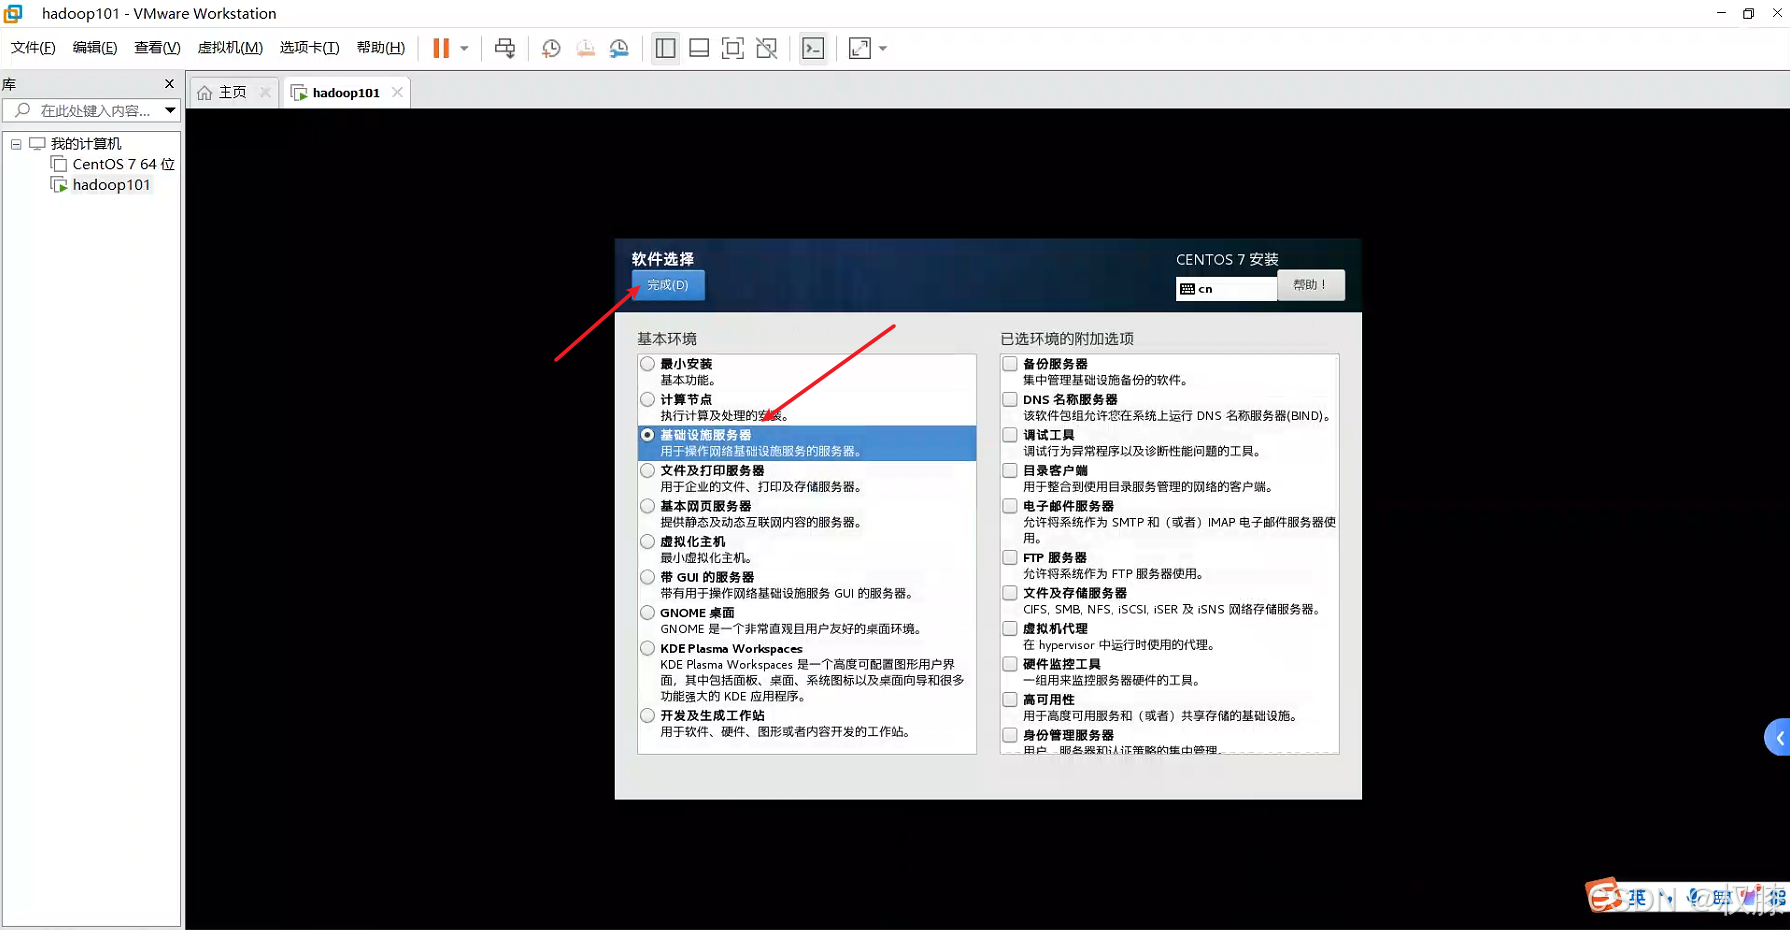The width and height of the screenshot is (1790, 930).
Task: Open the 选项卡(T) menu
Action: 309,48
